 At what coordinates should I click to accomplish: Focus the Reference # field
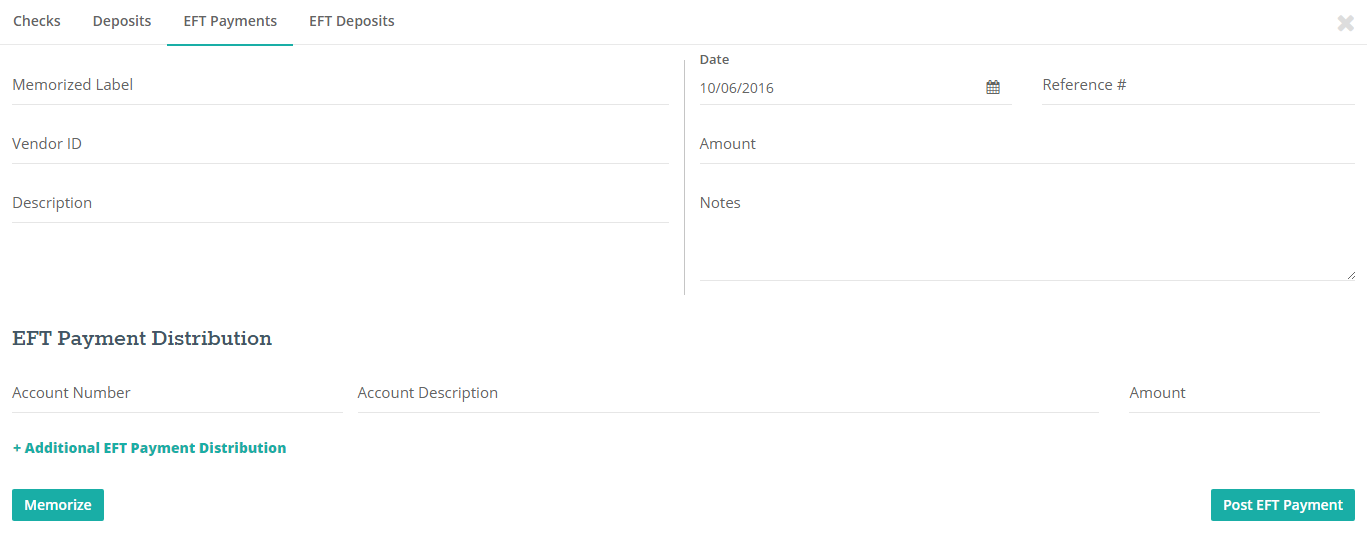click(x=1198, y=86)
